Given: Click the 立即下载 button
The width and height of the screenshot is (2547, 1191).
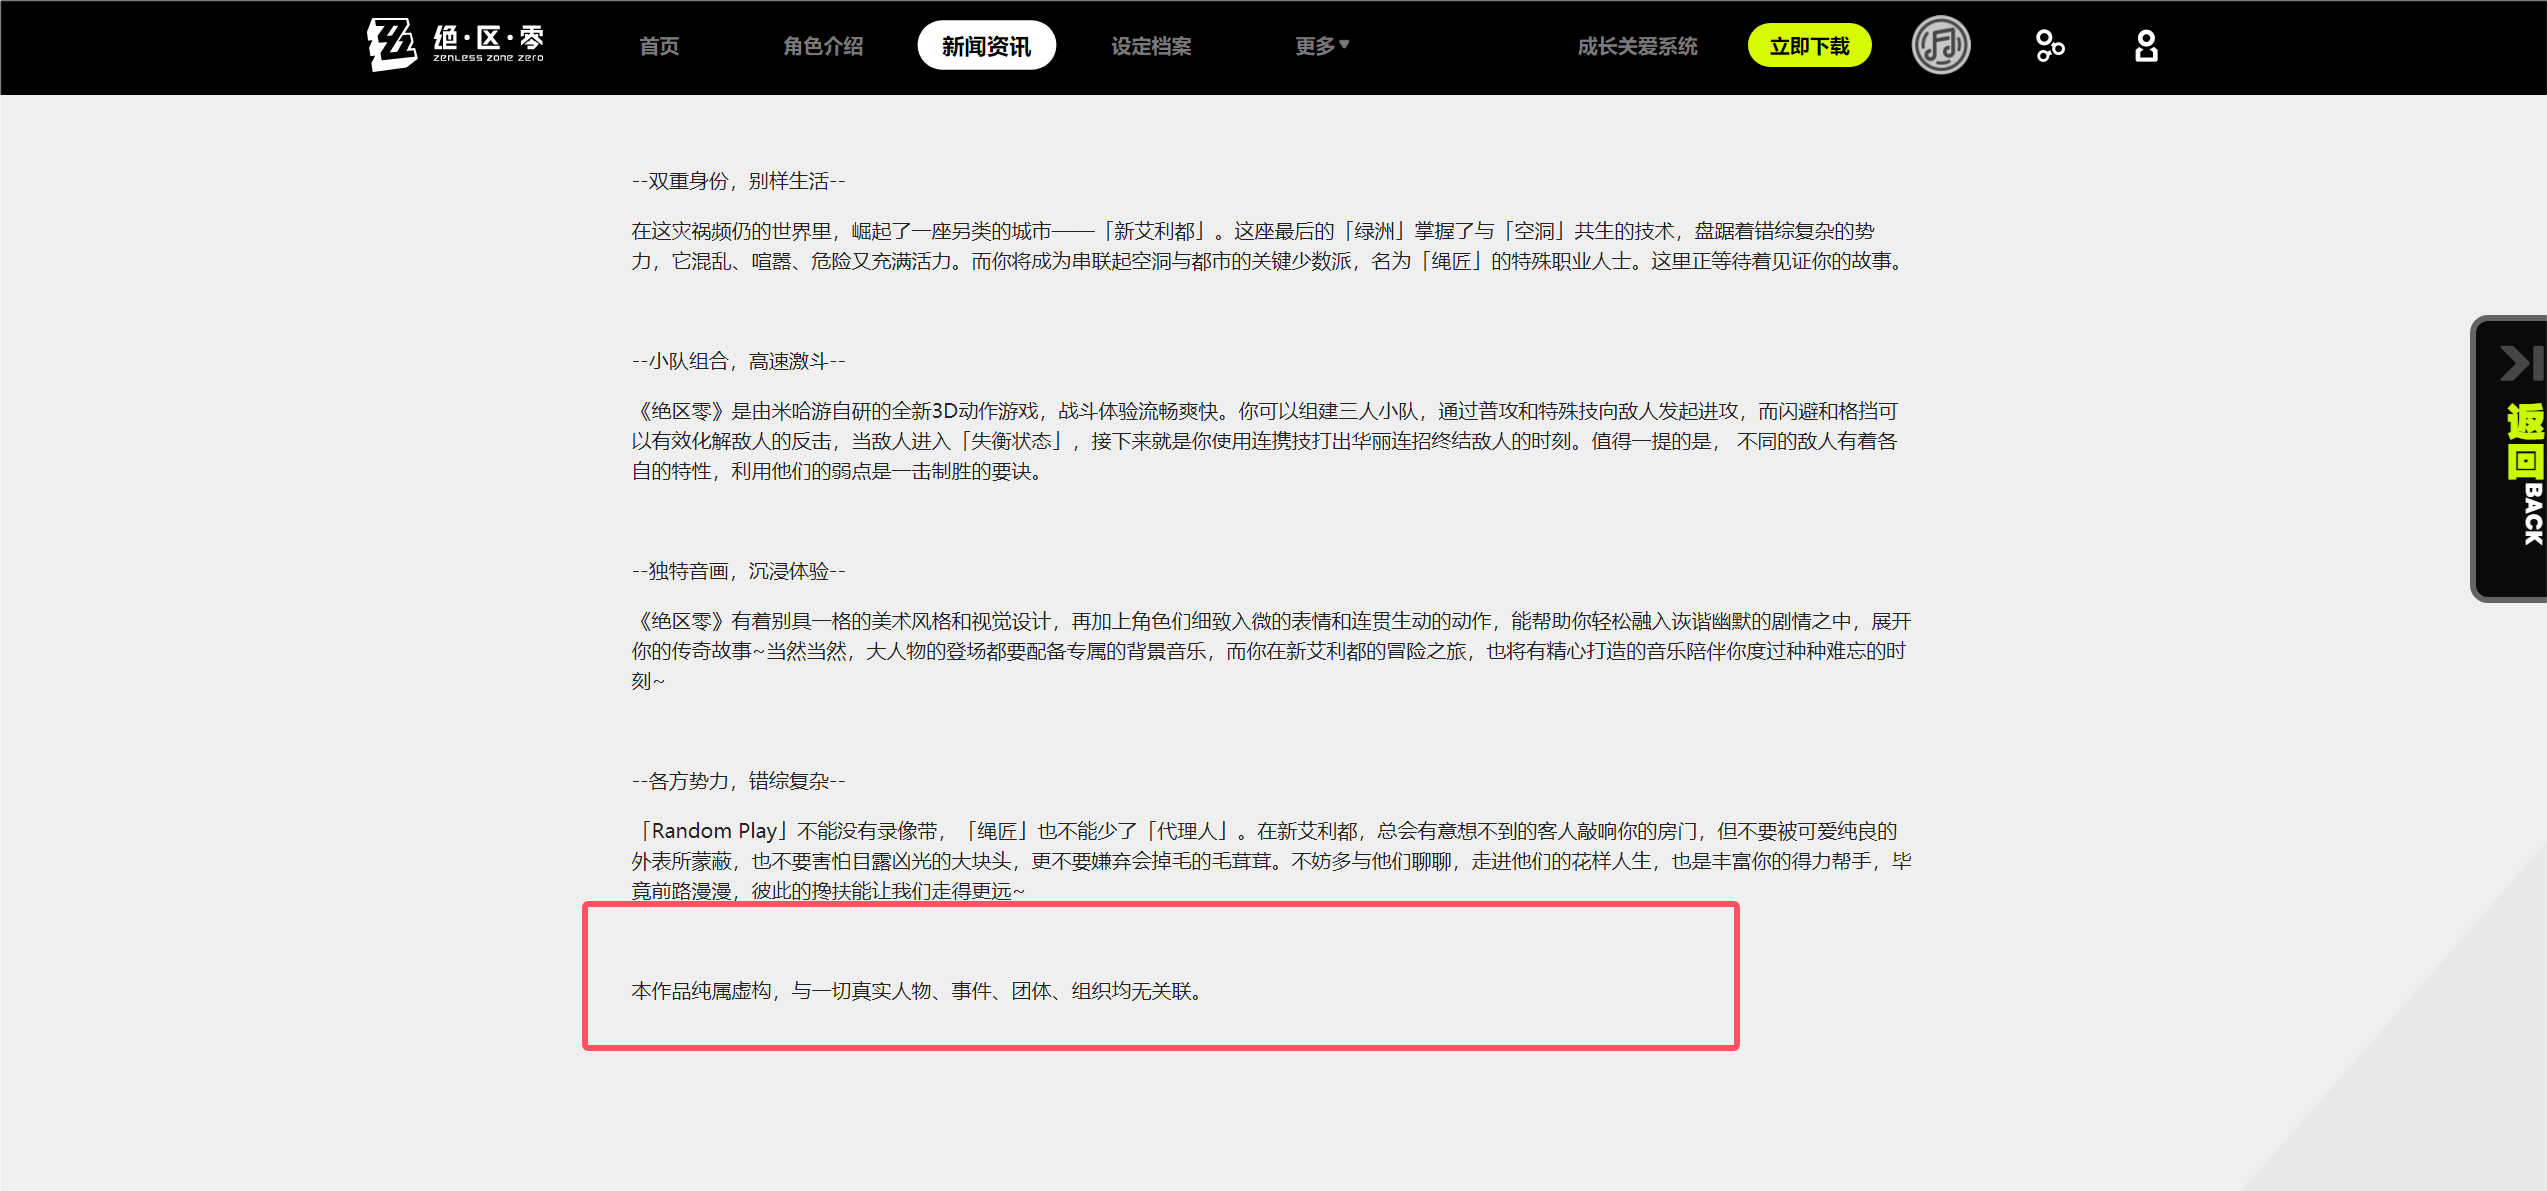Looking at the screenshot, I should point(1809,46).
